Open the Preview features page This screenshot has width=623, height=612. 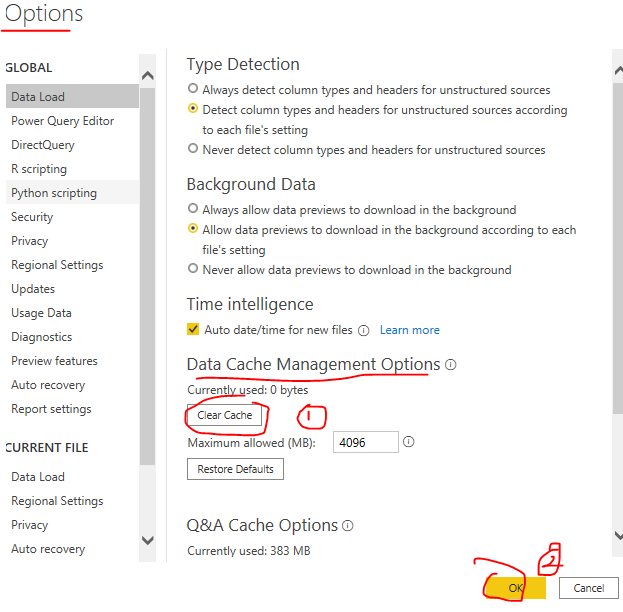(x=72, y=360)
